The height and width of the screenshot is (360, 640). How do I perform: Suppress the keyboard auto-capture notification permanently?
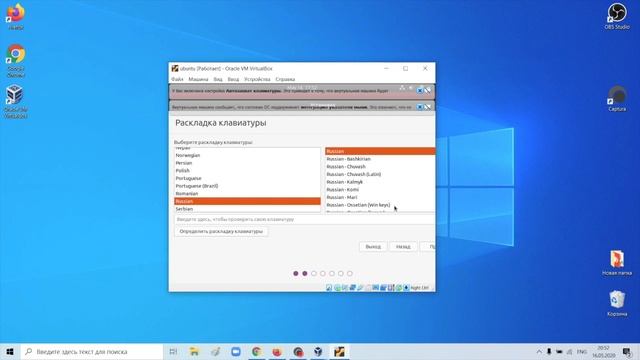pos(427,90)
